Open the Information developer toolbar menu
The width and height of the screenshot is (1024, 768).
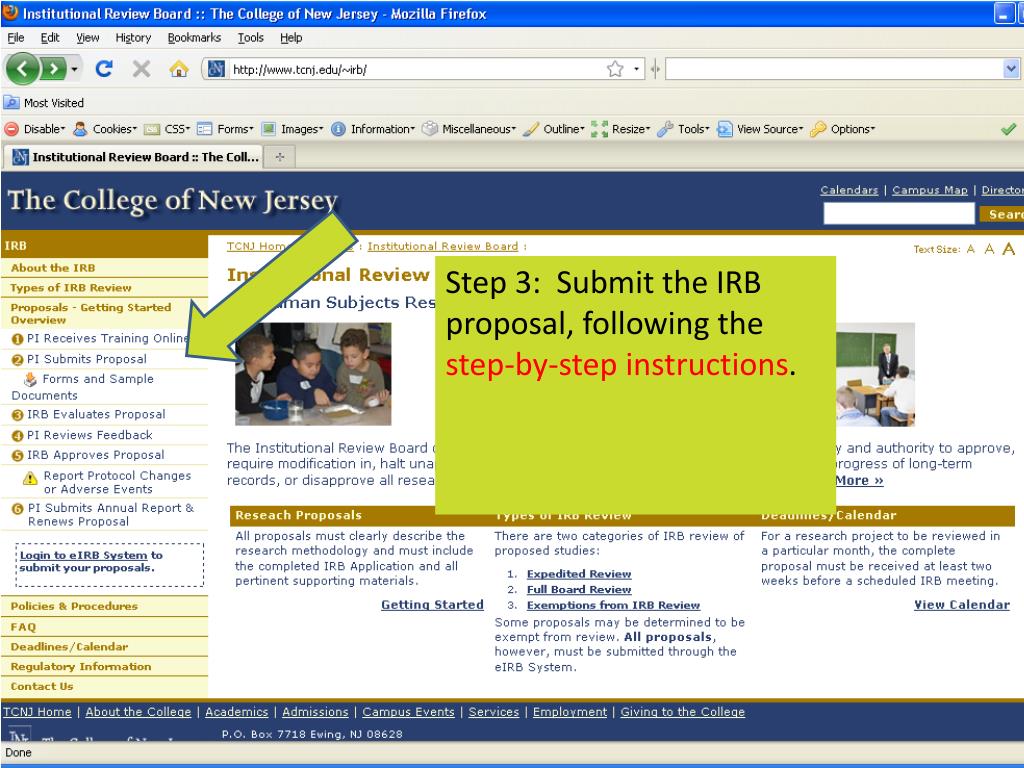pyautogui.click(x=373, y=129)
